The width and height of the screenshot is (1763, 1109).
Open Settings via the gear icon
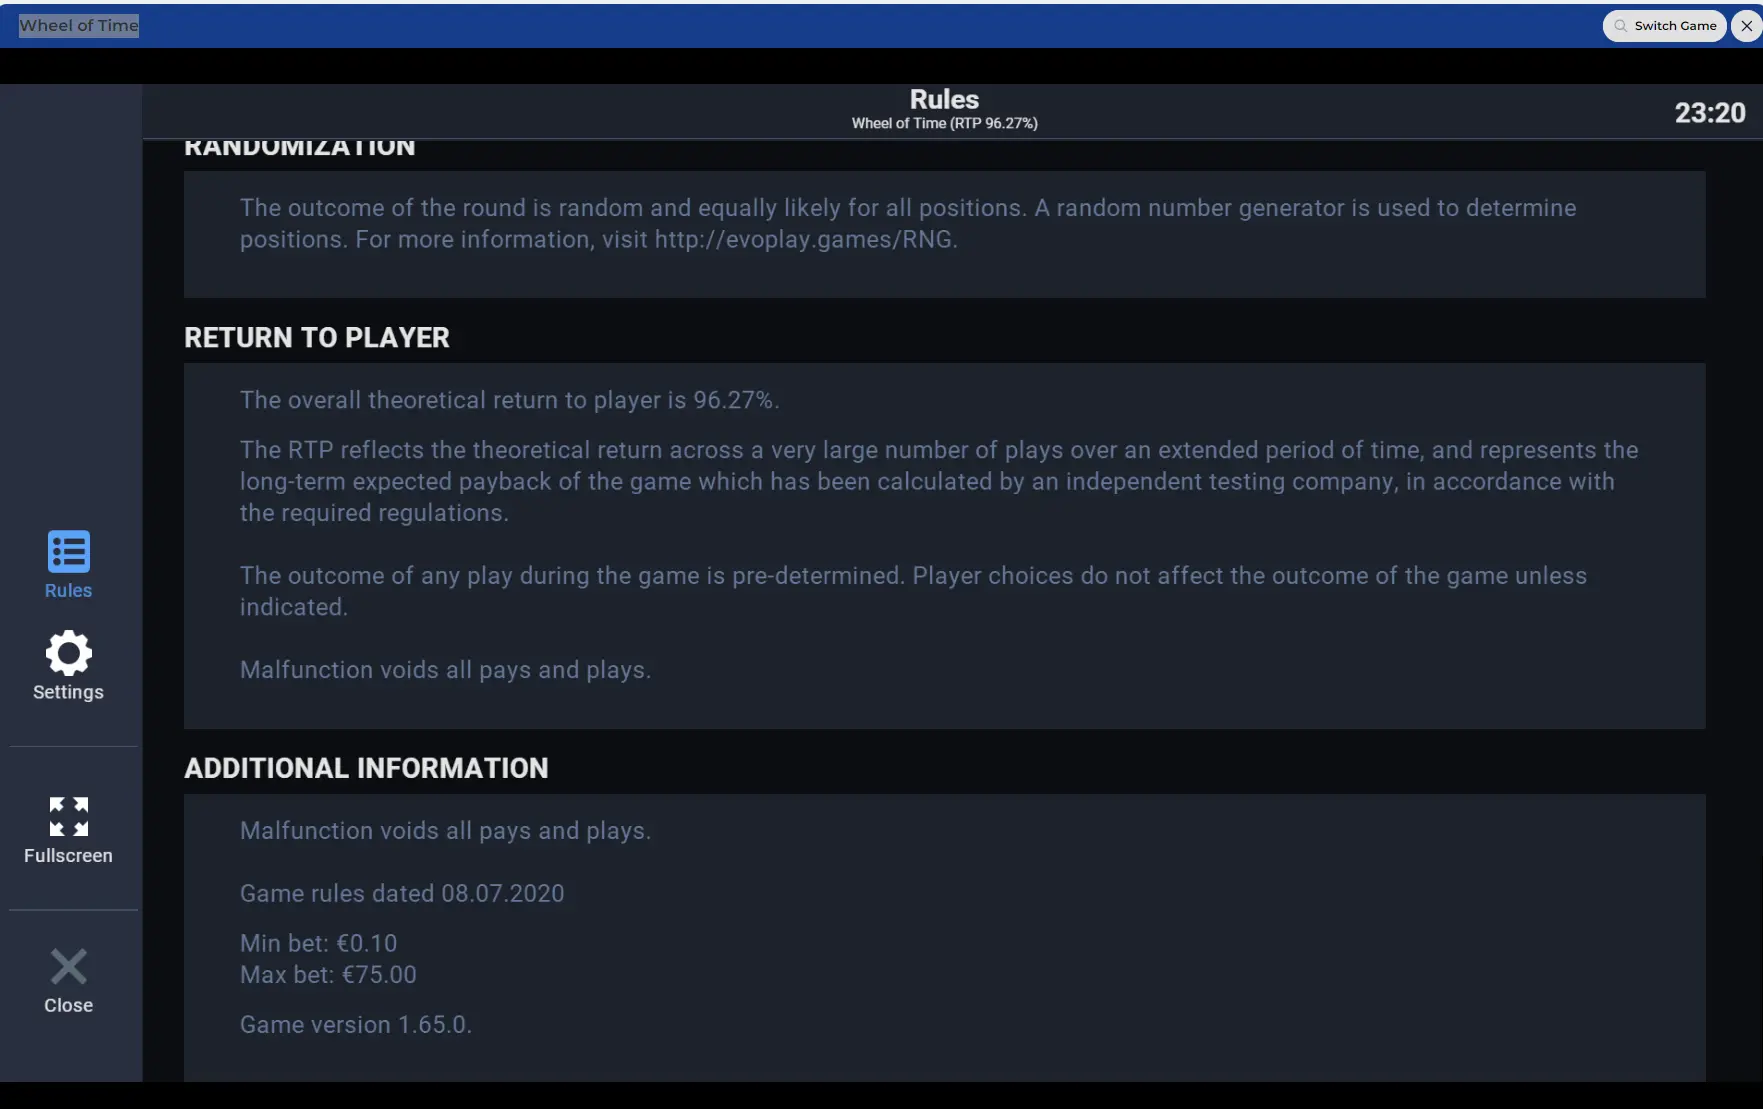click(x=68, y=653)
